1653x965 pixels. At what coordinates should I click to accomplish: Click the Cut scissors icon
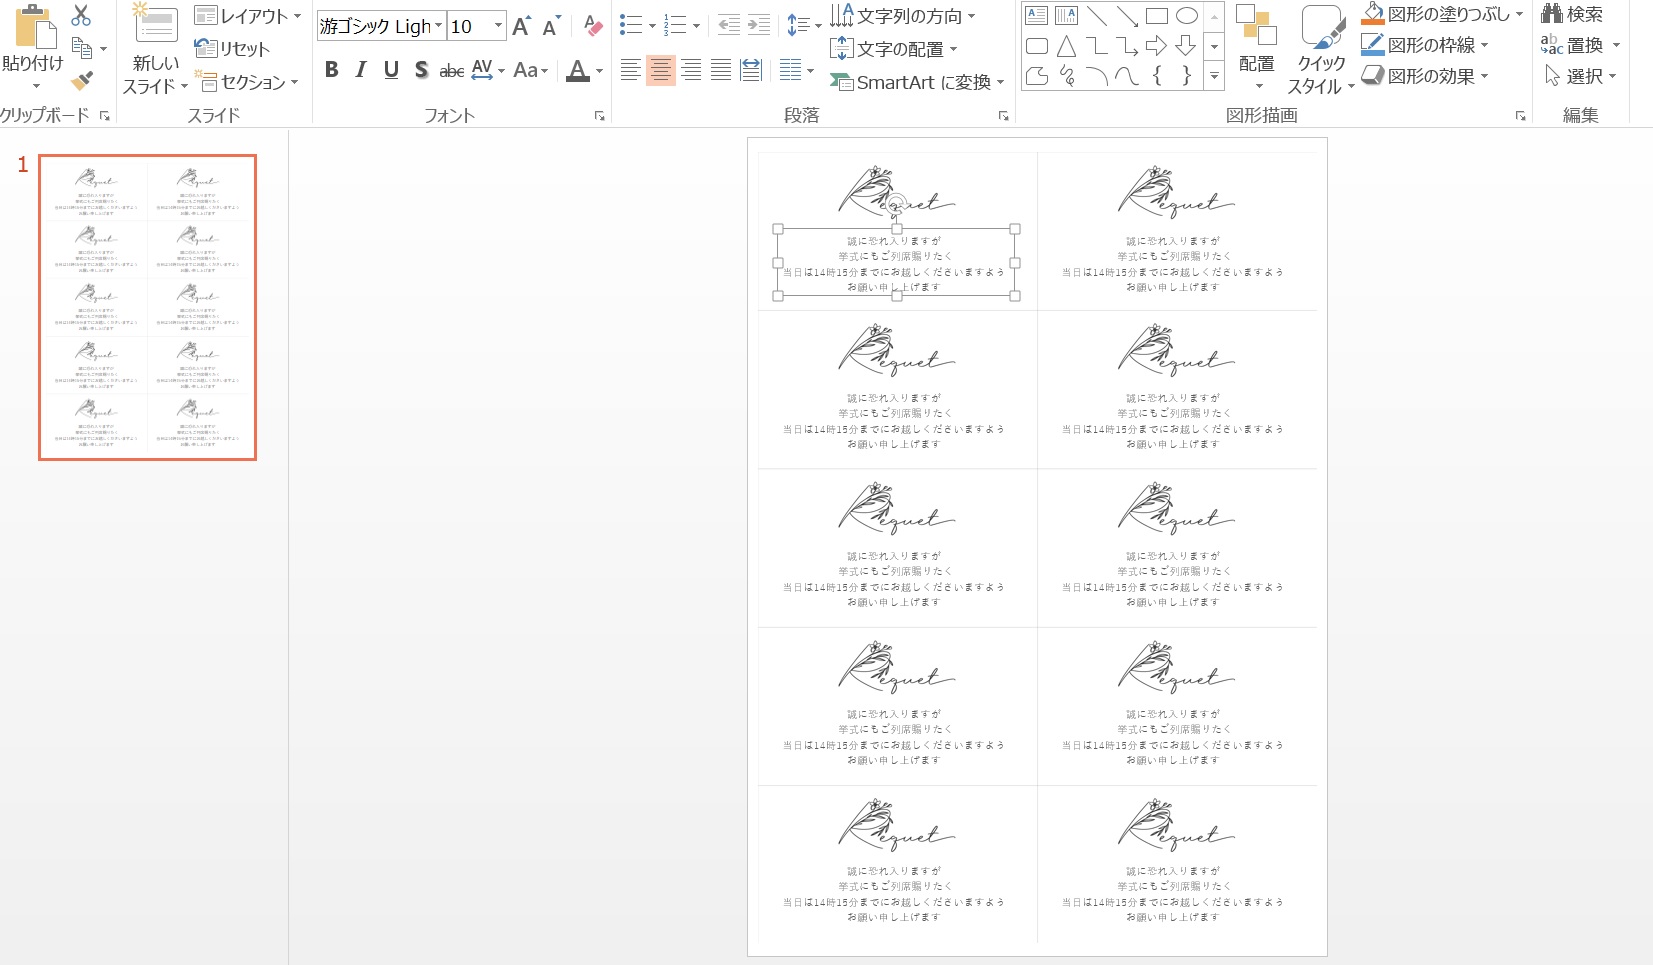point(81,15)
